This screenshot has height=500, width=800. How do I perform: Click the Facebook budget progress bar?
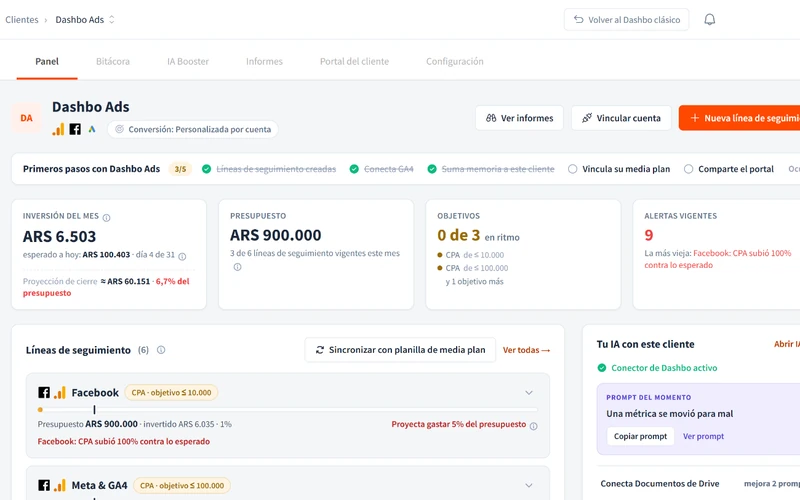pos(287,409)
